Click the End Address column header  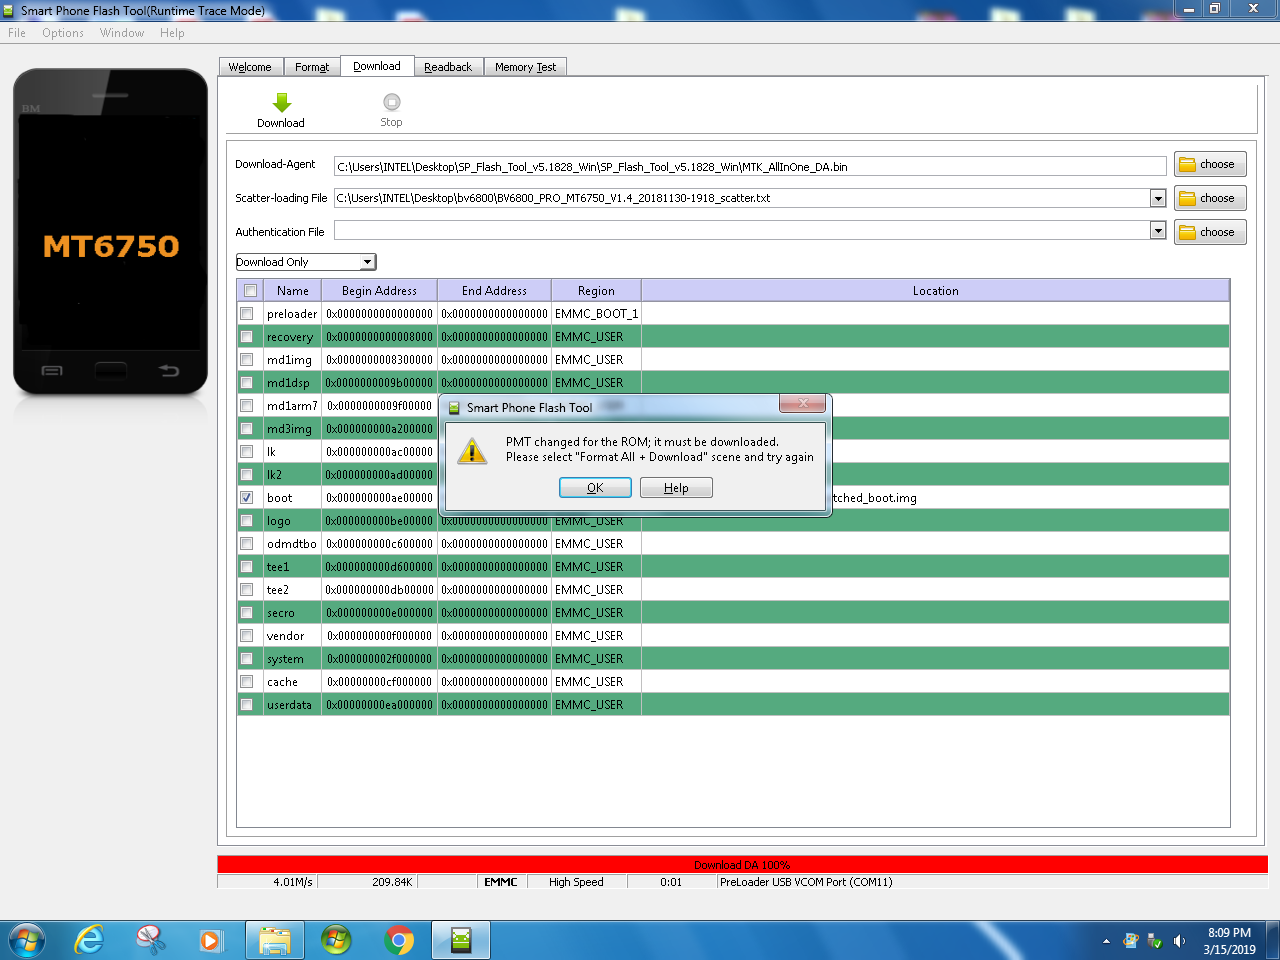494,291
